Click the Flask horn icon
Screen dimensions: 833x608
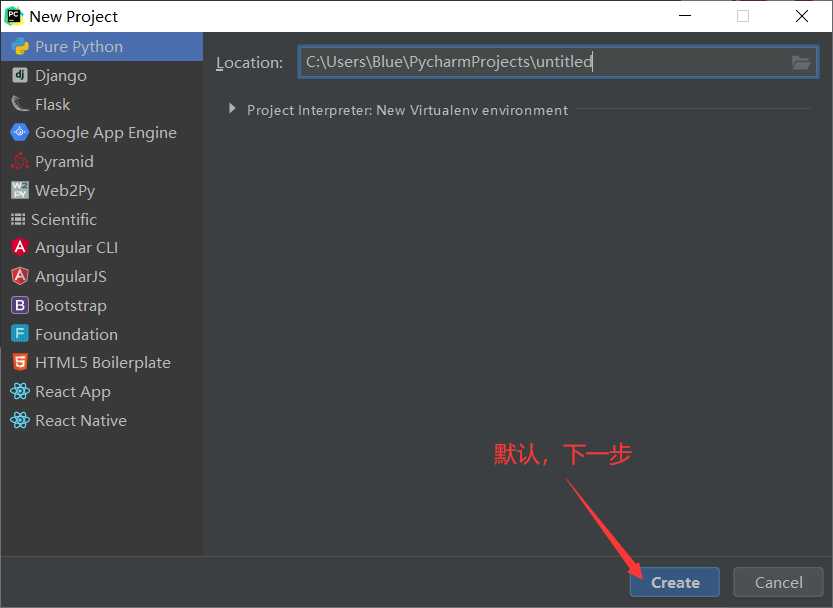coord(20,104)
